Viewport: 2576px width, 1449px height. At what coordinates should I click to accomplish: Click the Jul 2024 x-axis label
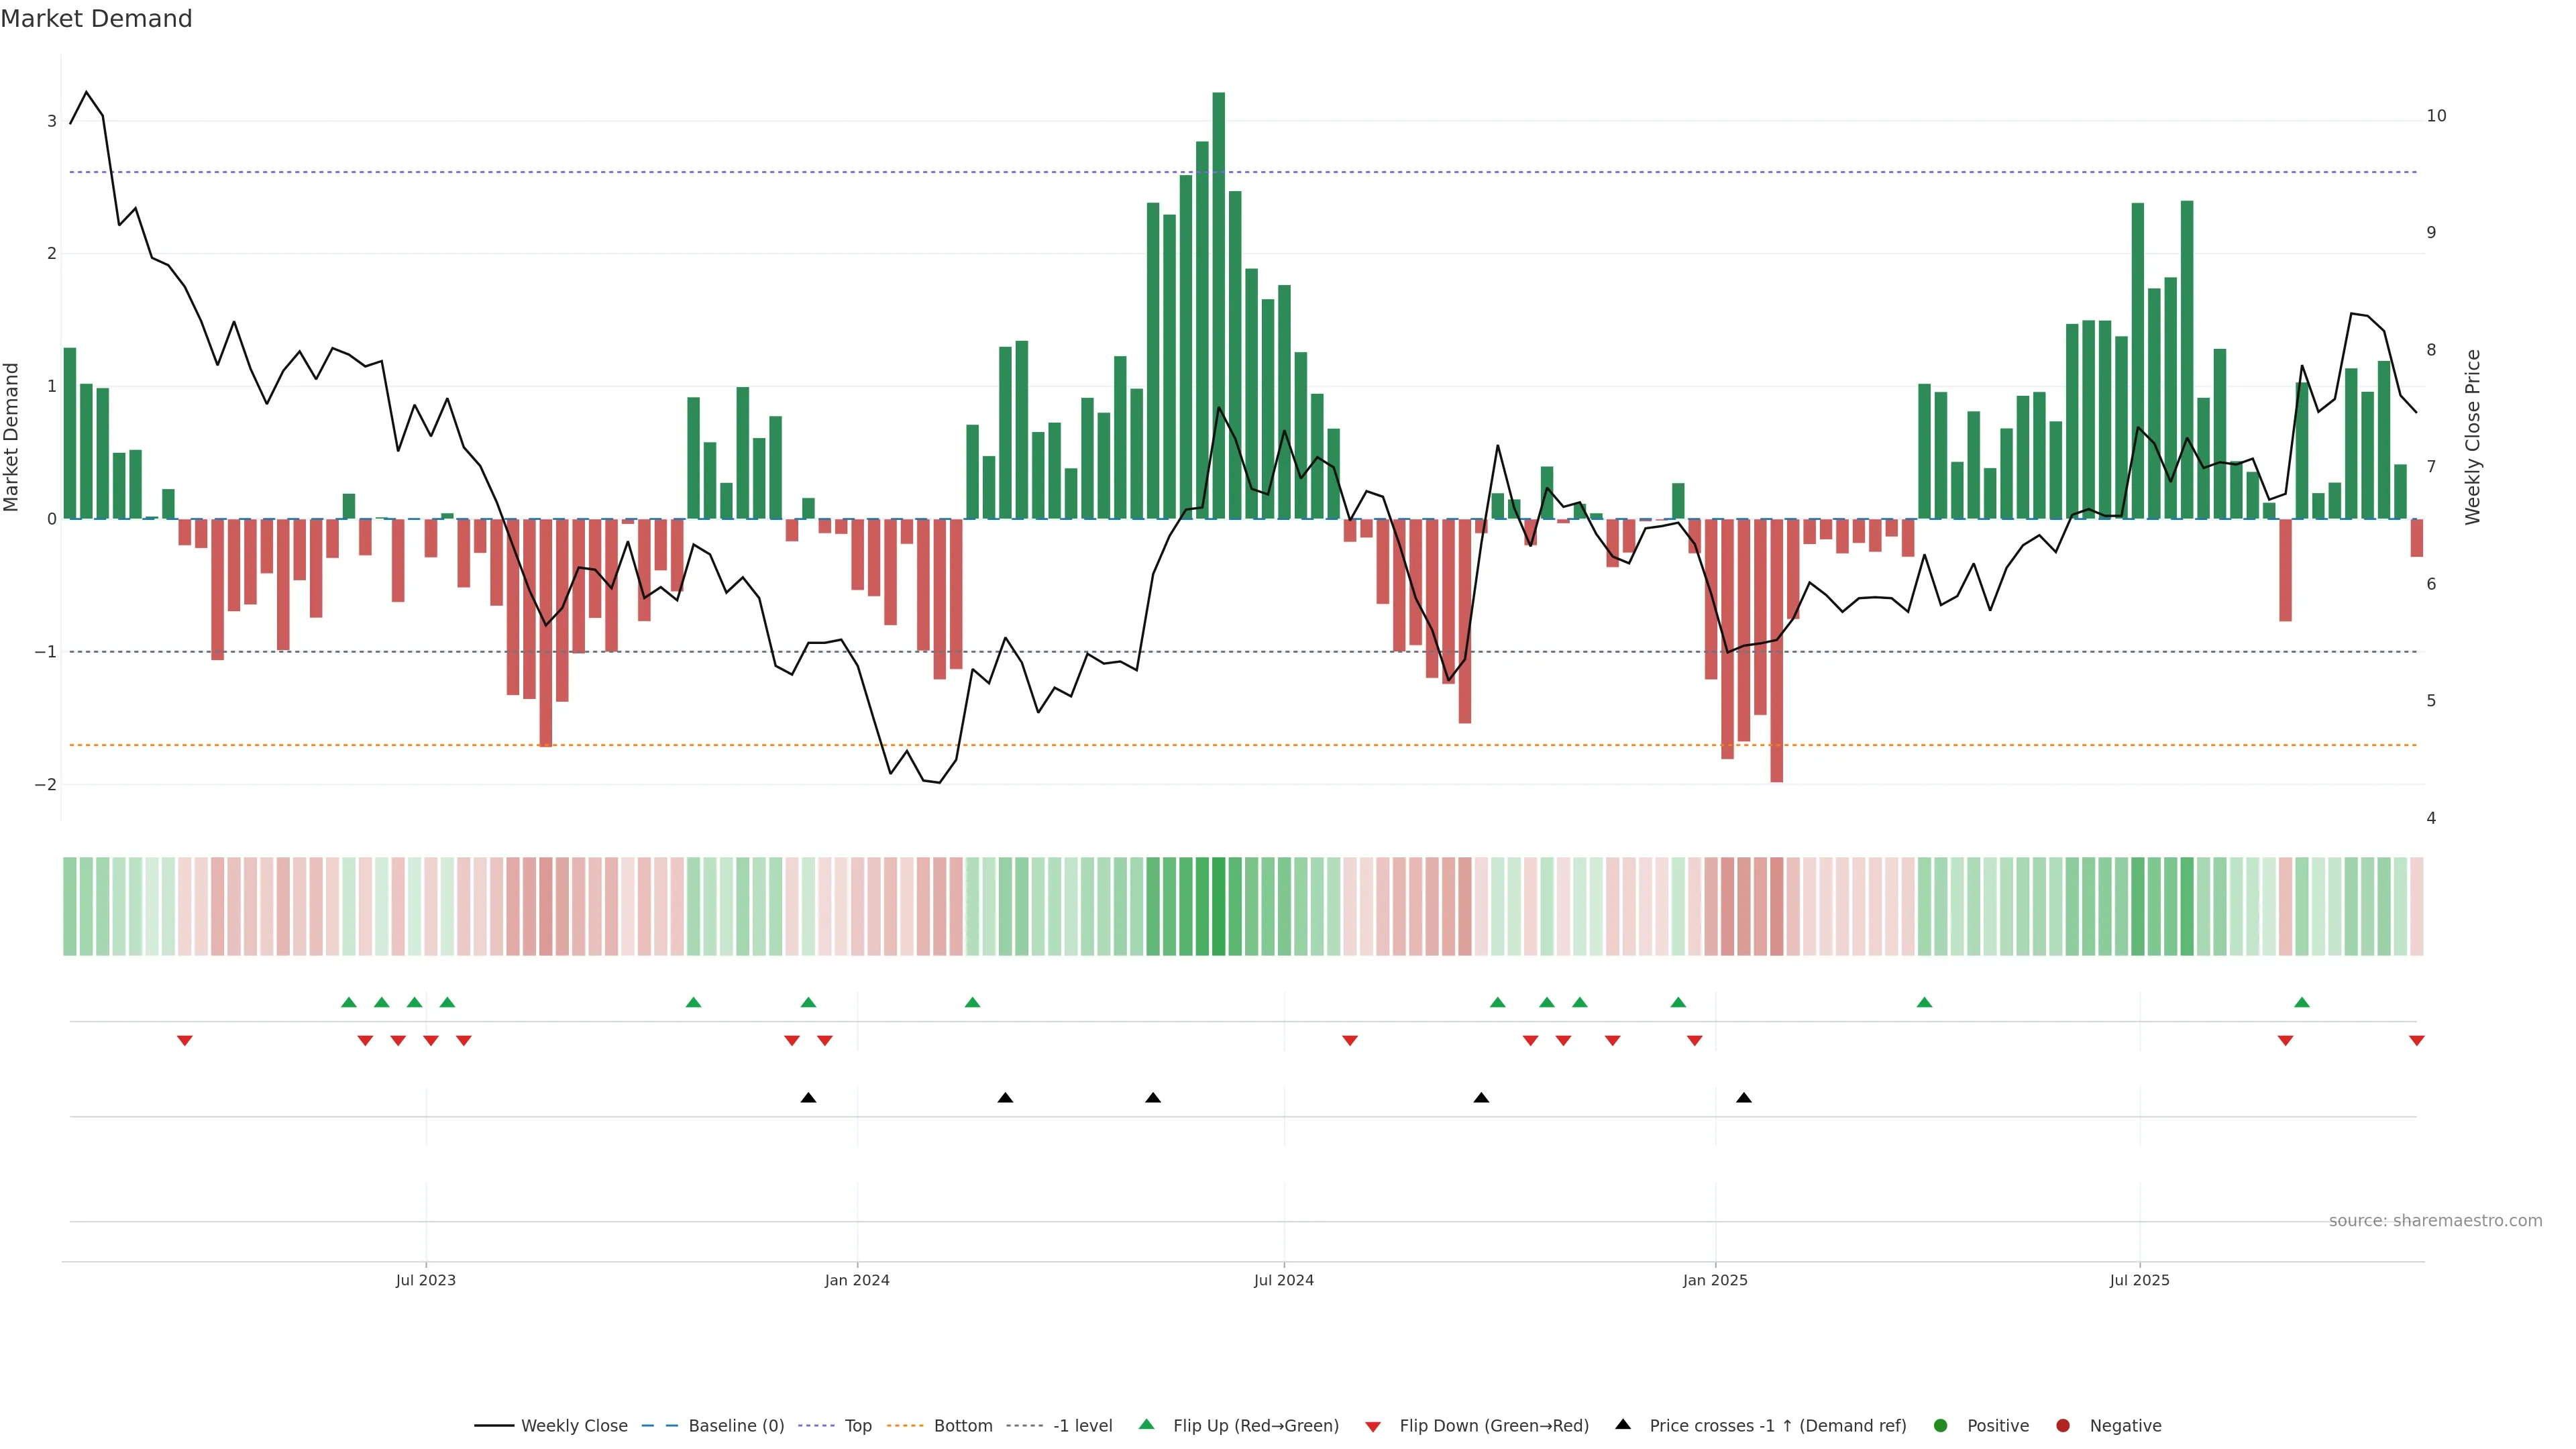(1283, 1280)
